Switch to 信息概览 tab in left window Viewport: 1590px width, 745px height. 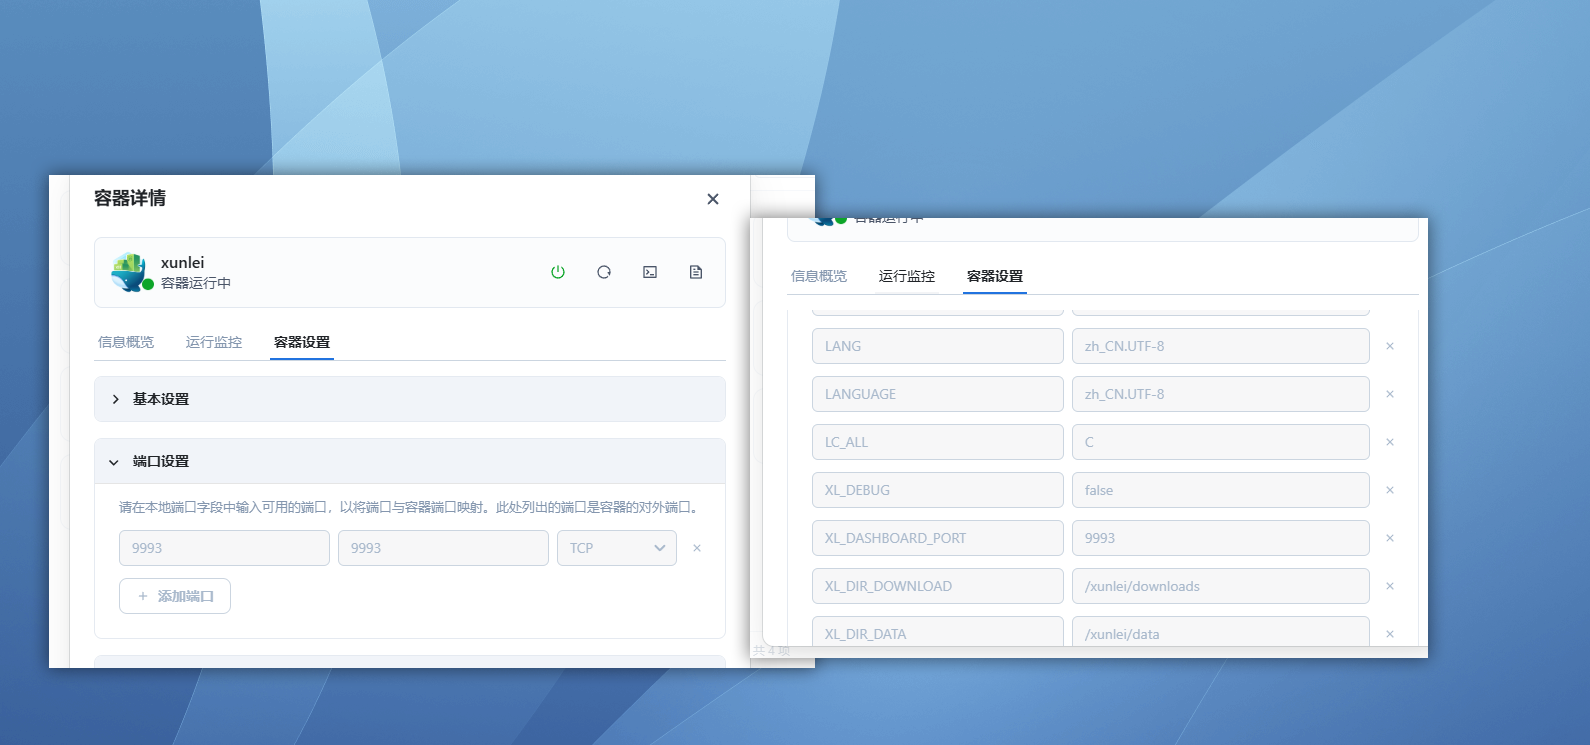tap(126, 342)
